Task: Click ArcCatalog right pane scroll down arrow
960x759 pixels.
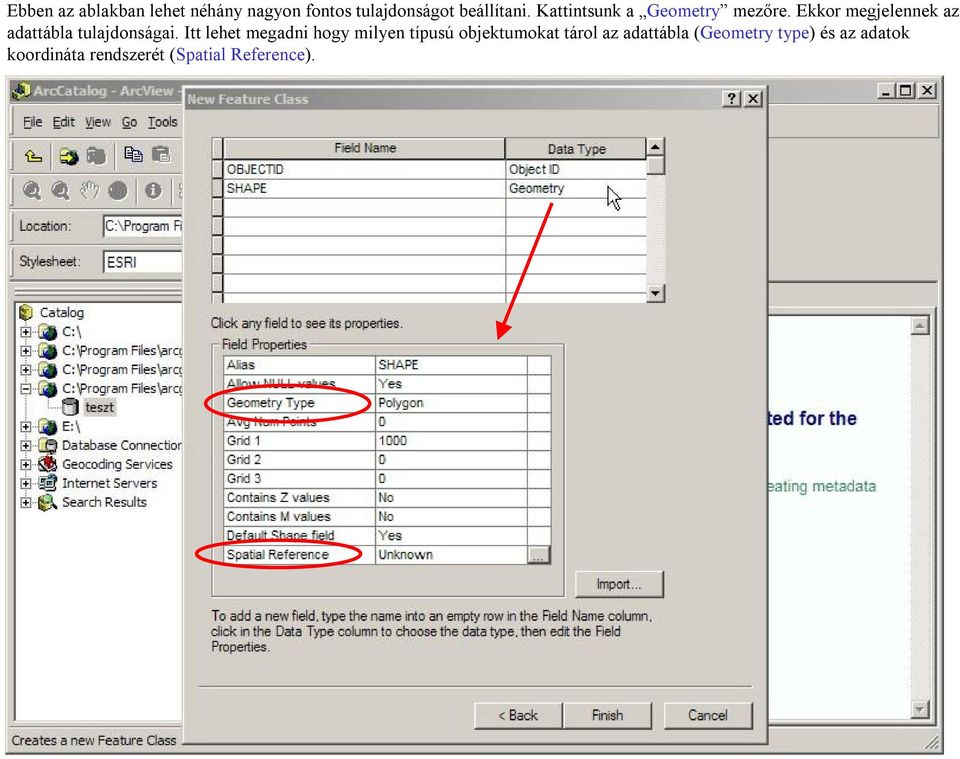Action: (x=920, y=709)
